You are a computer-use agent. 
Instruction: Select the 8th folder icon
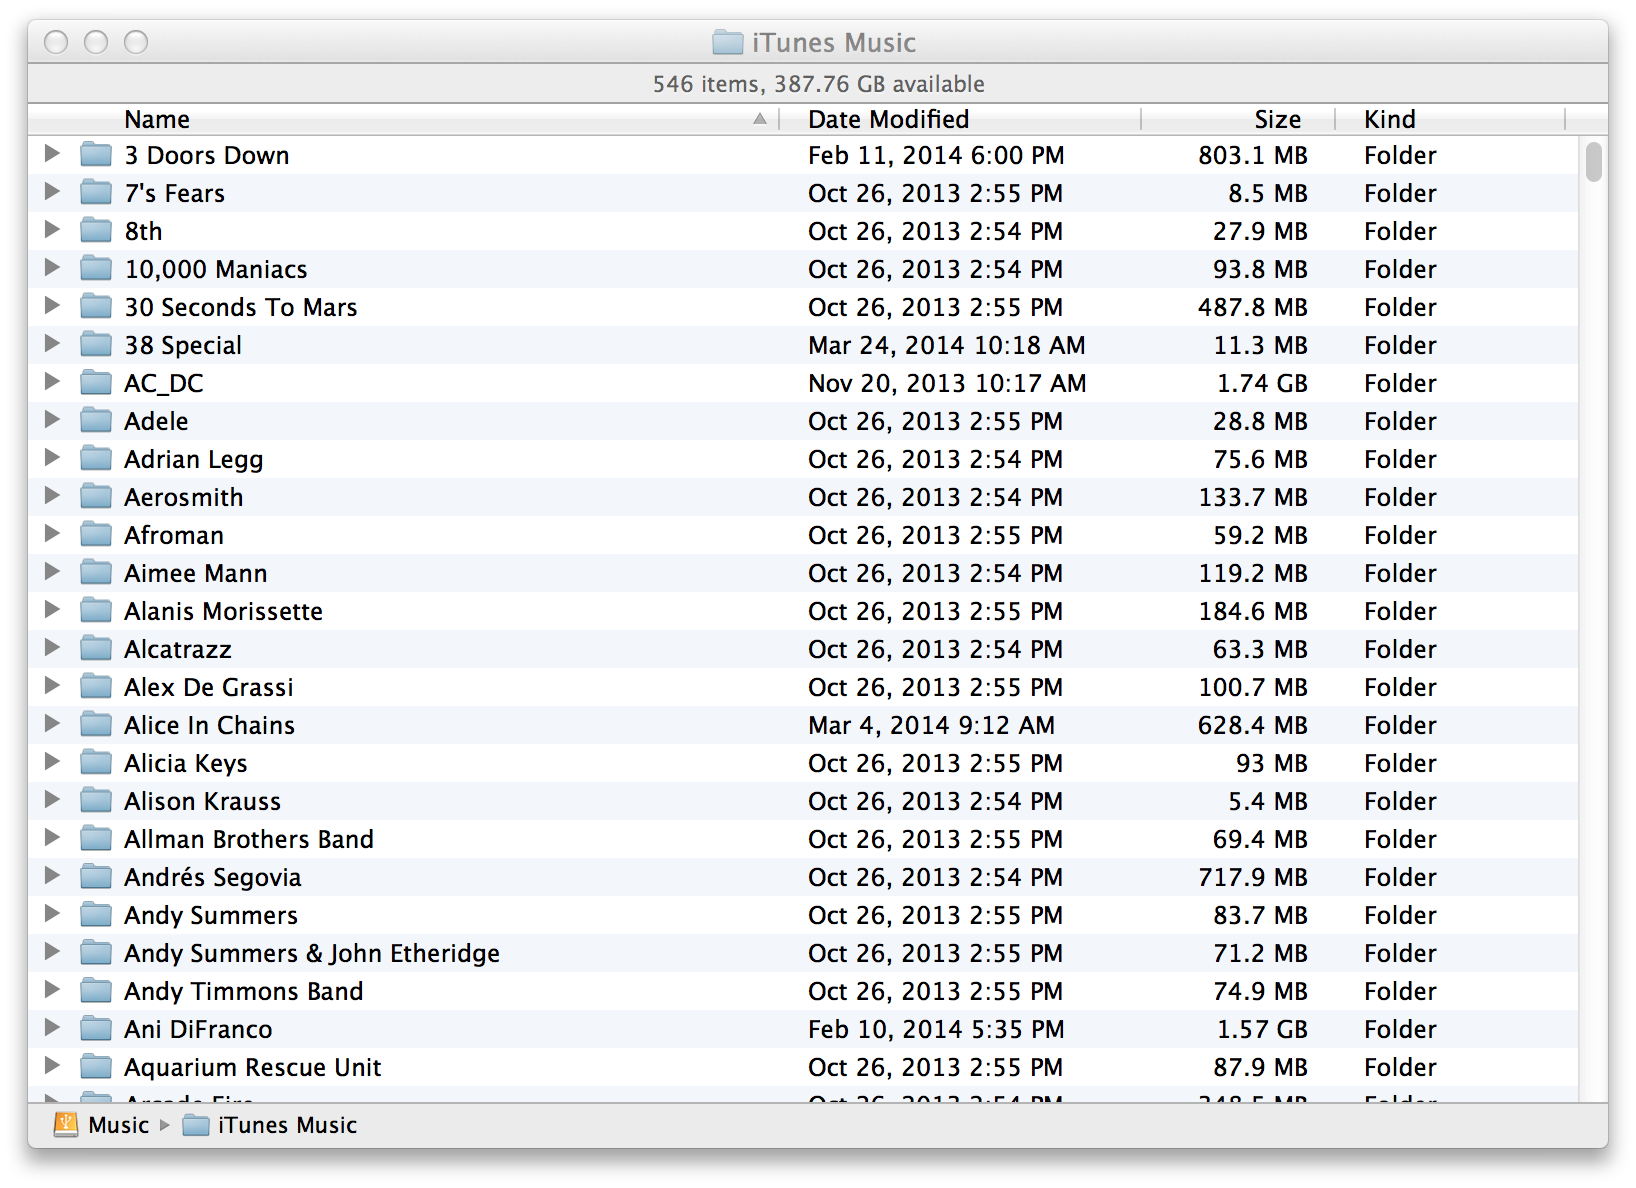coord(96,231)
